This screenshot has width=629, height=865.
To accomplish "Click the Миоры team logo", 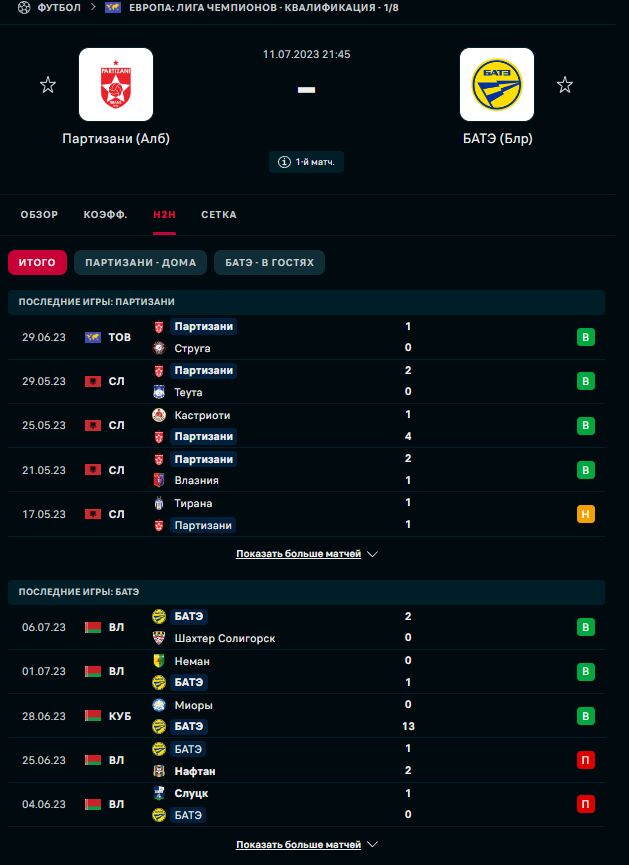I will [x=159, y=705].
